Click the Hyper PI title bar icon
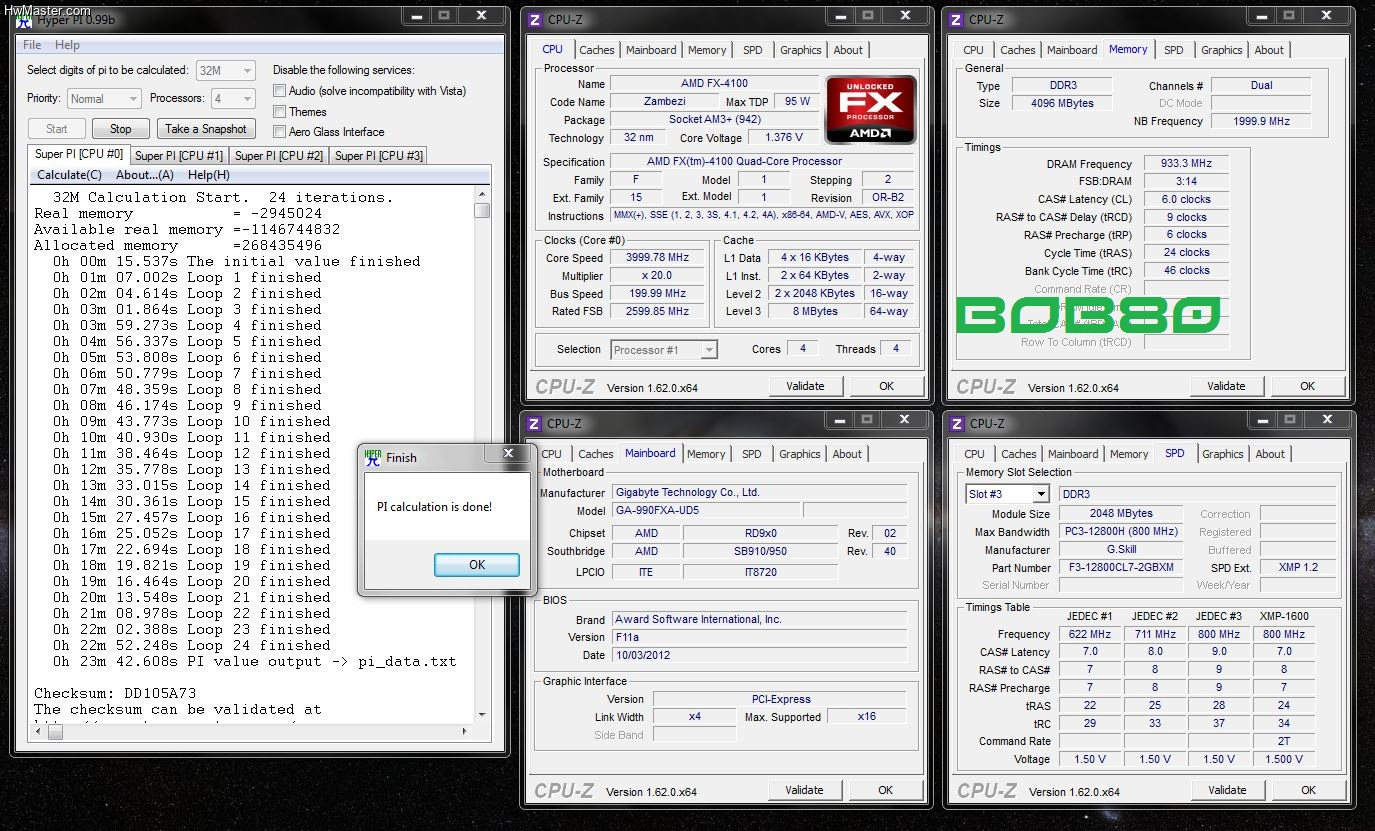1375x831 pixels. (24, 19)
